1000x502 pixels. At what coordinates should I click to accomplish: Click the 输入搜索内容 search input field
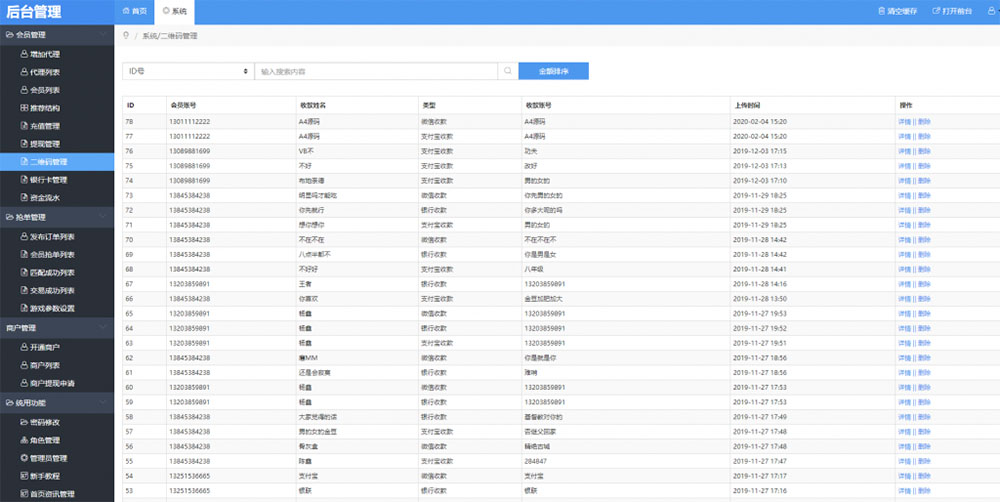coord(376,71)
